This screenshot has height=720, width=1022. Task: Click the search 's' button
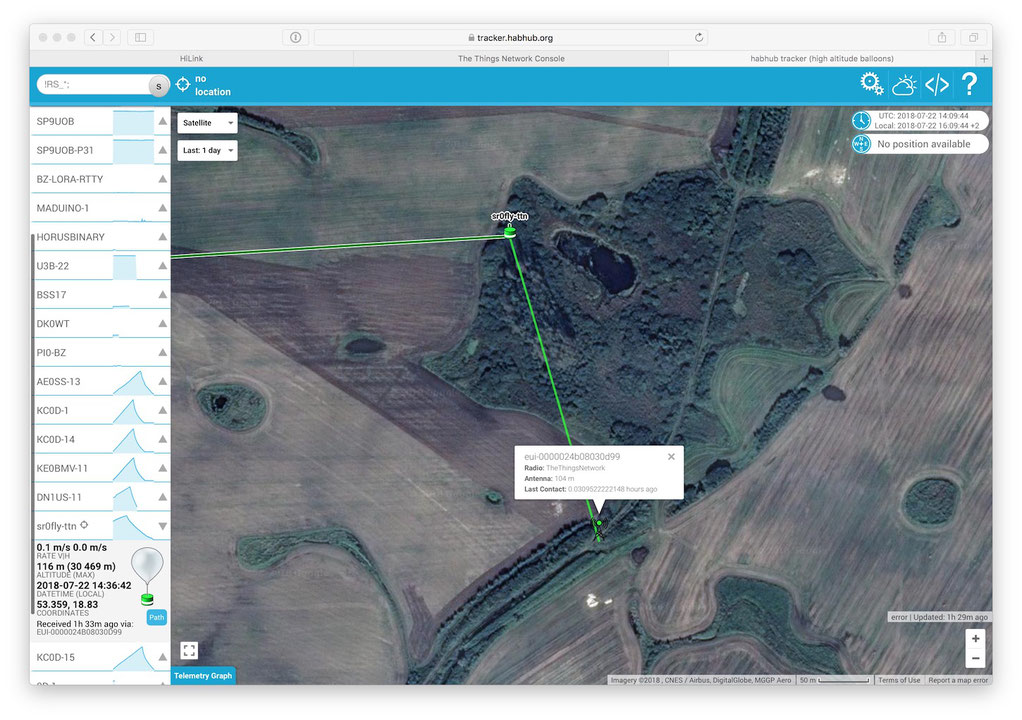(158, 85)
